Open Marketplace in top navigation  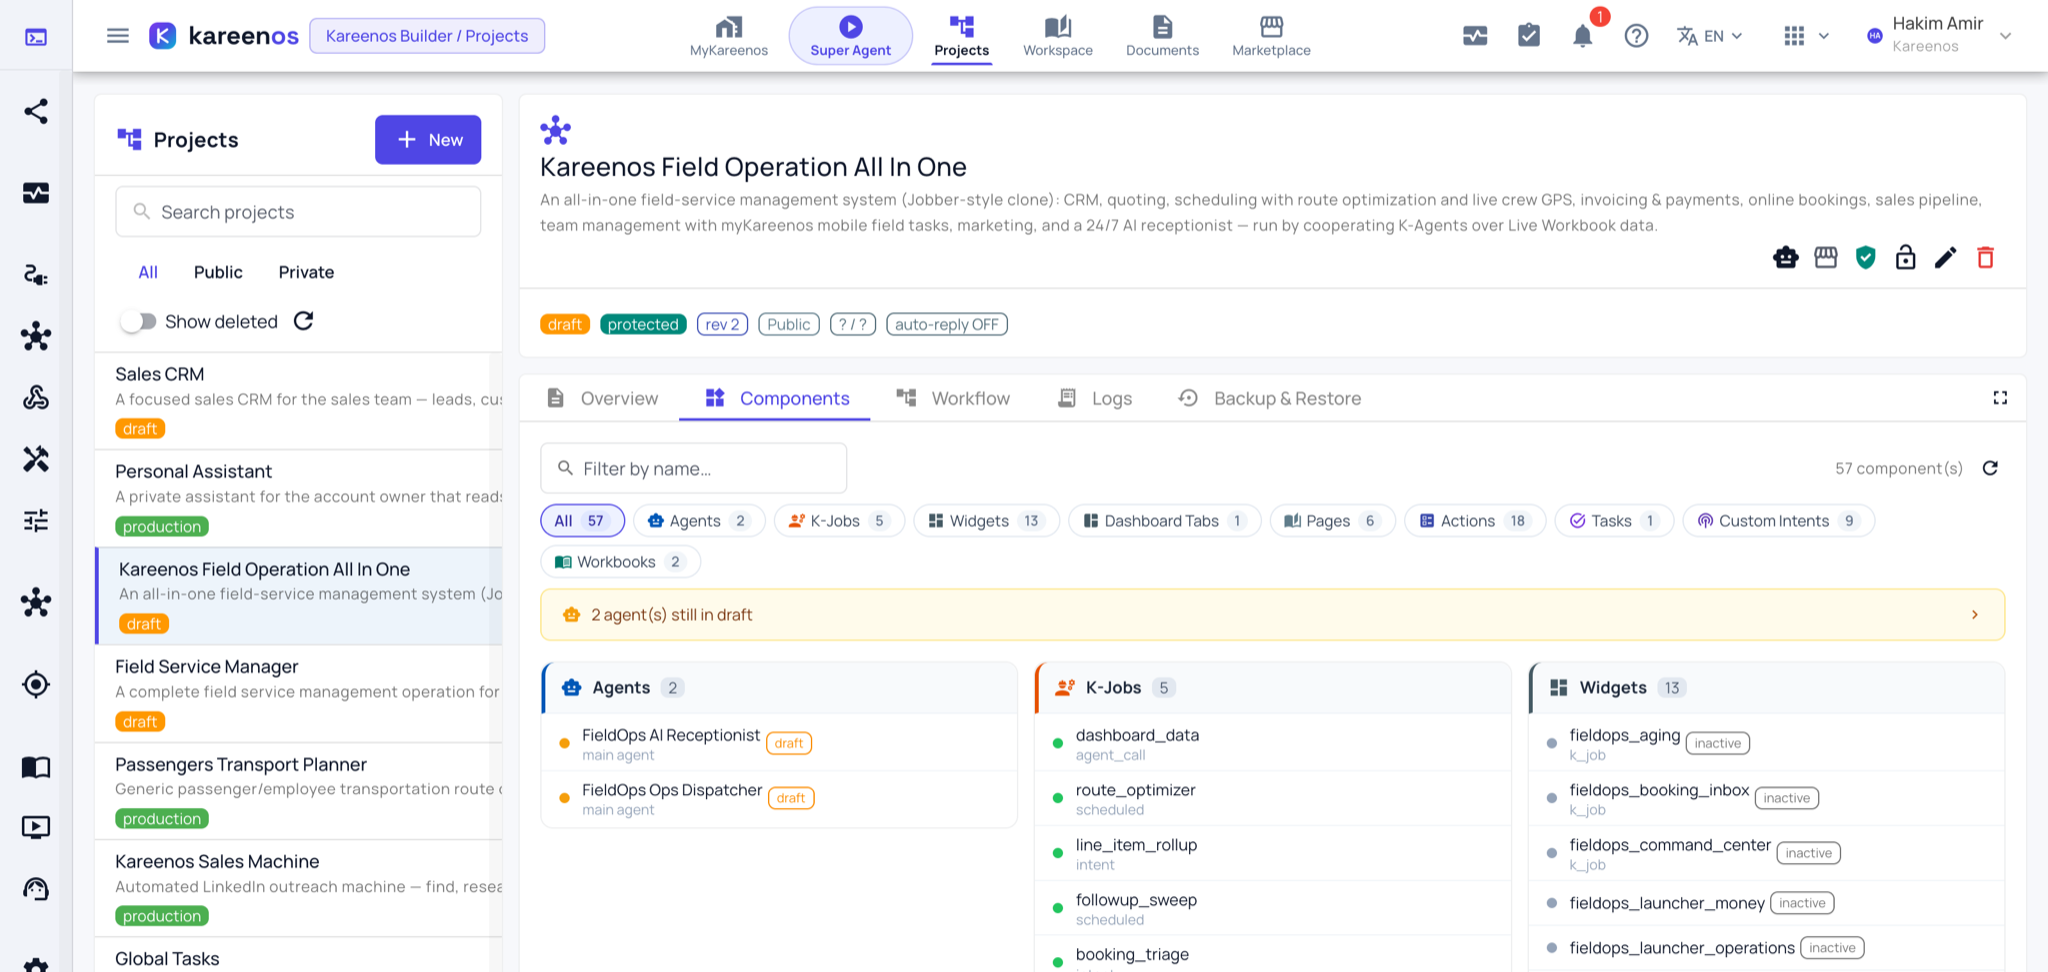(x=1271, y=36)
